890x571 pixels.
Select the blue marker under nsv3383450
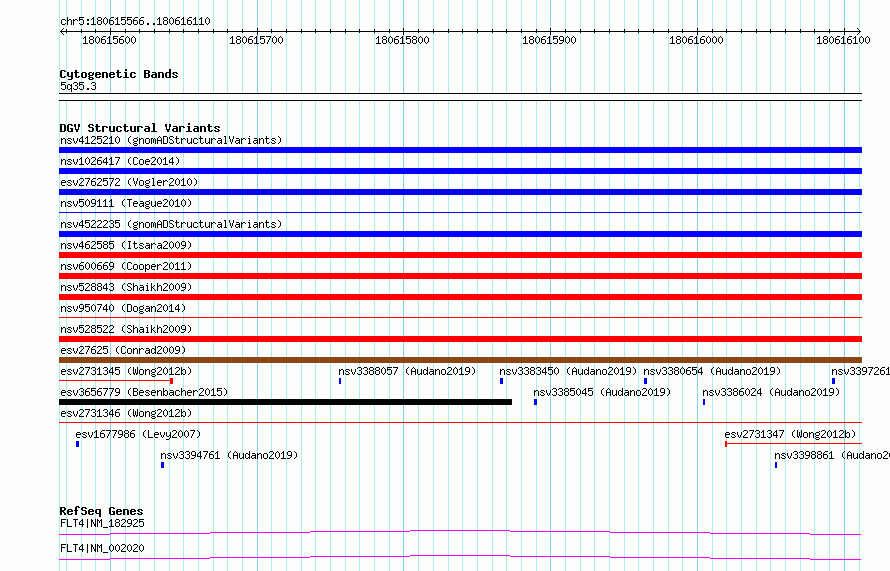point(501,381)
